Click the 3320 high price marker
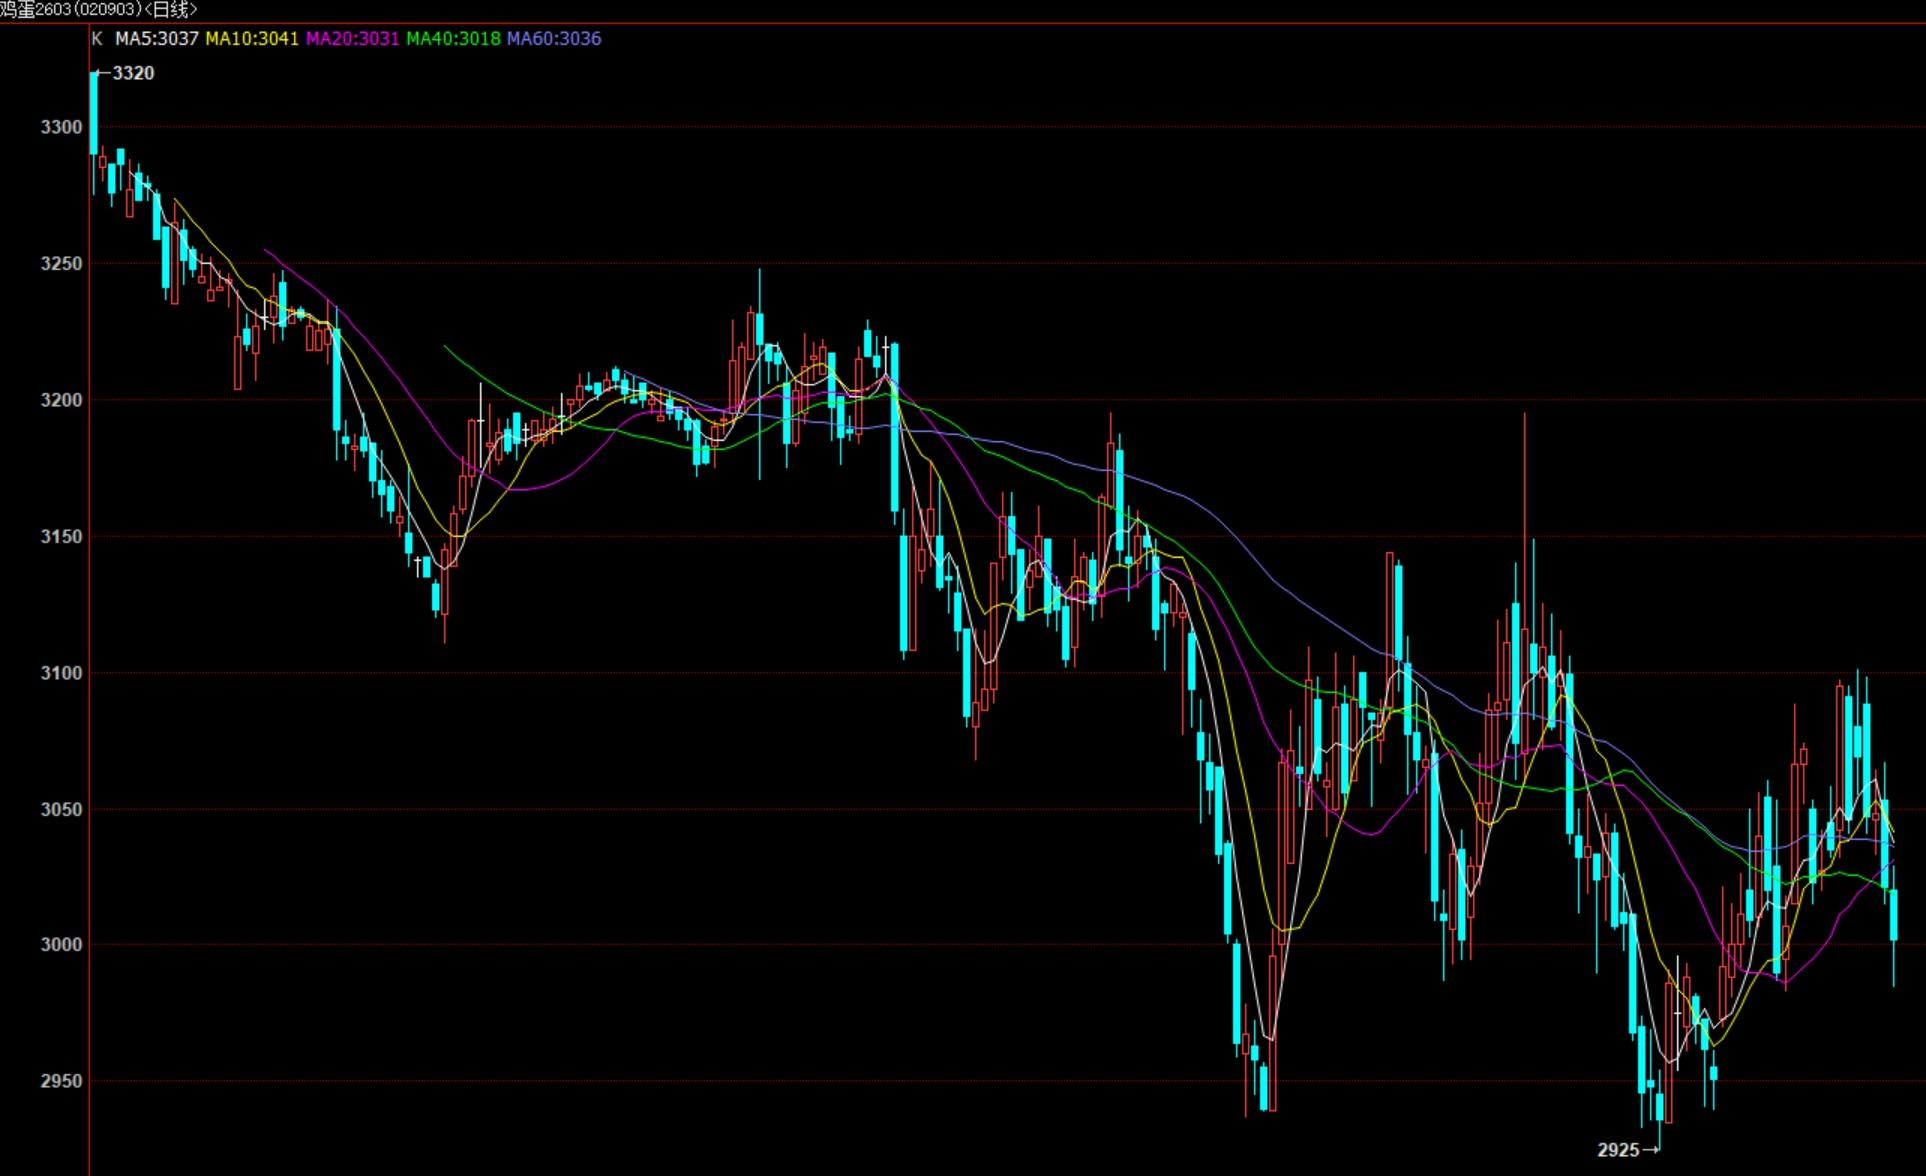1926x1176 pixels. pyautogui.click(x=132, y=73)
